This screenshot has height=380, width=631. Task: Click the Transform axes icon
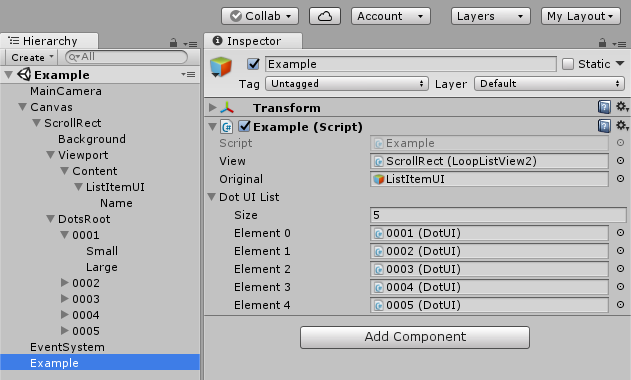[x=227, y=107]
